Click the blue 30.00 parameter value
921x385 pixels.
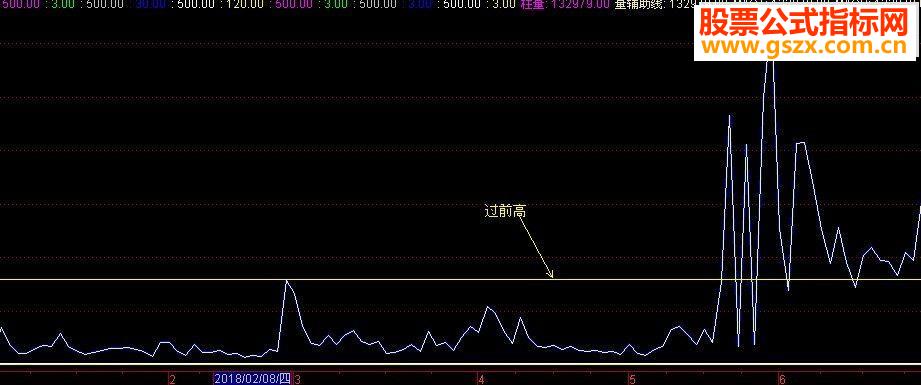[x=151, y=4]
